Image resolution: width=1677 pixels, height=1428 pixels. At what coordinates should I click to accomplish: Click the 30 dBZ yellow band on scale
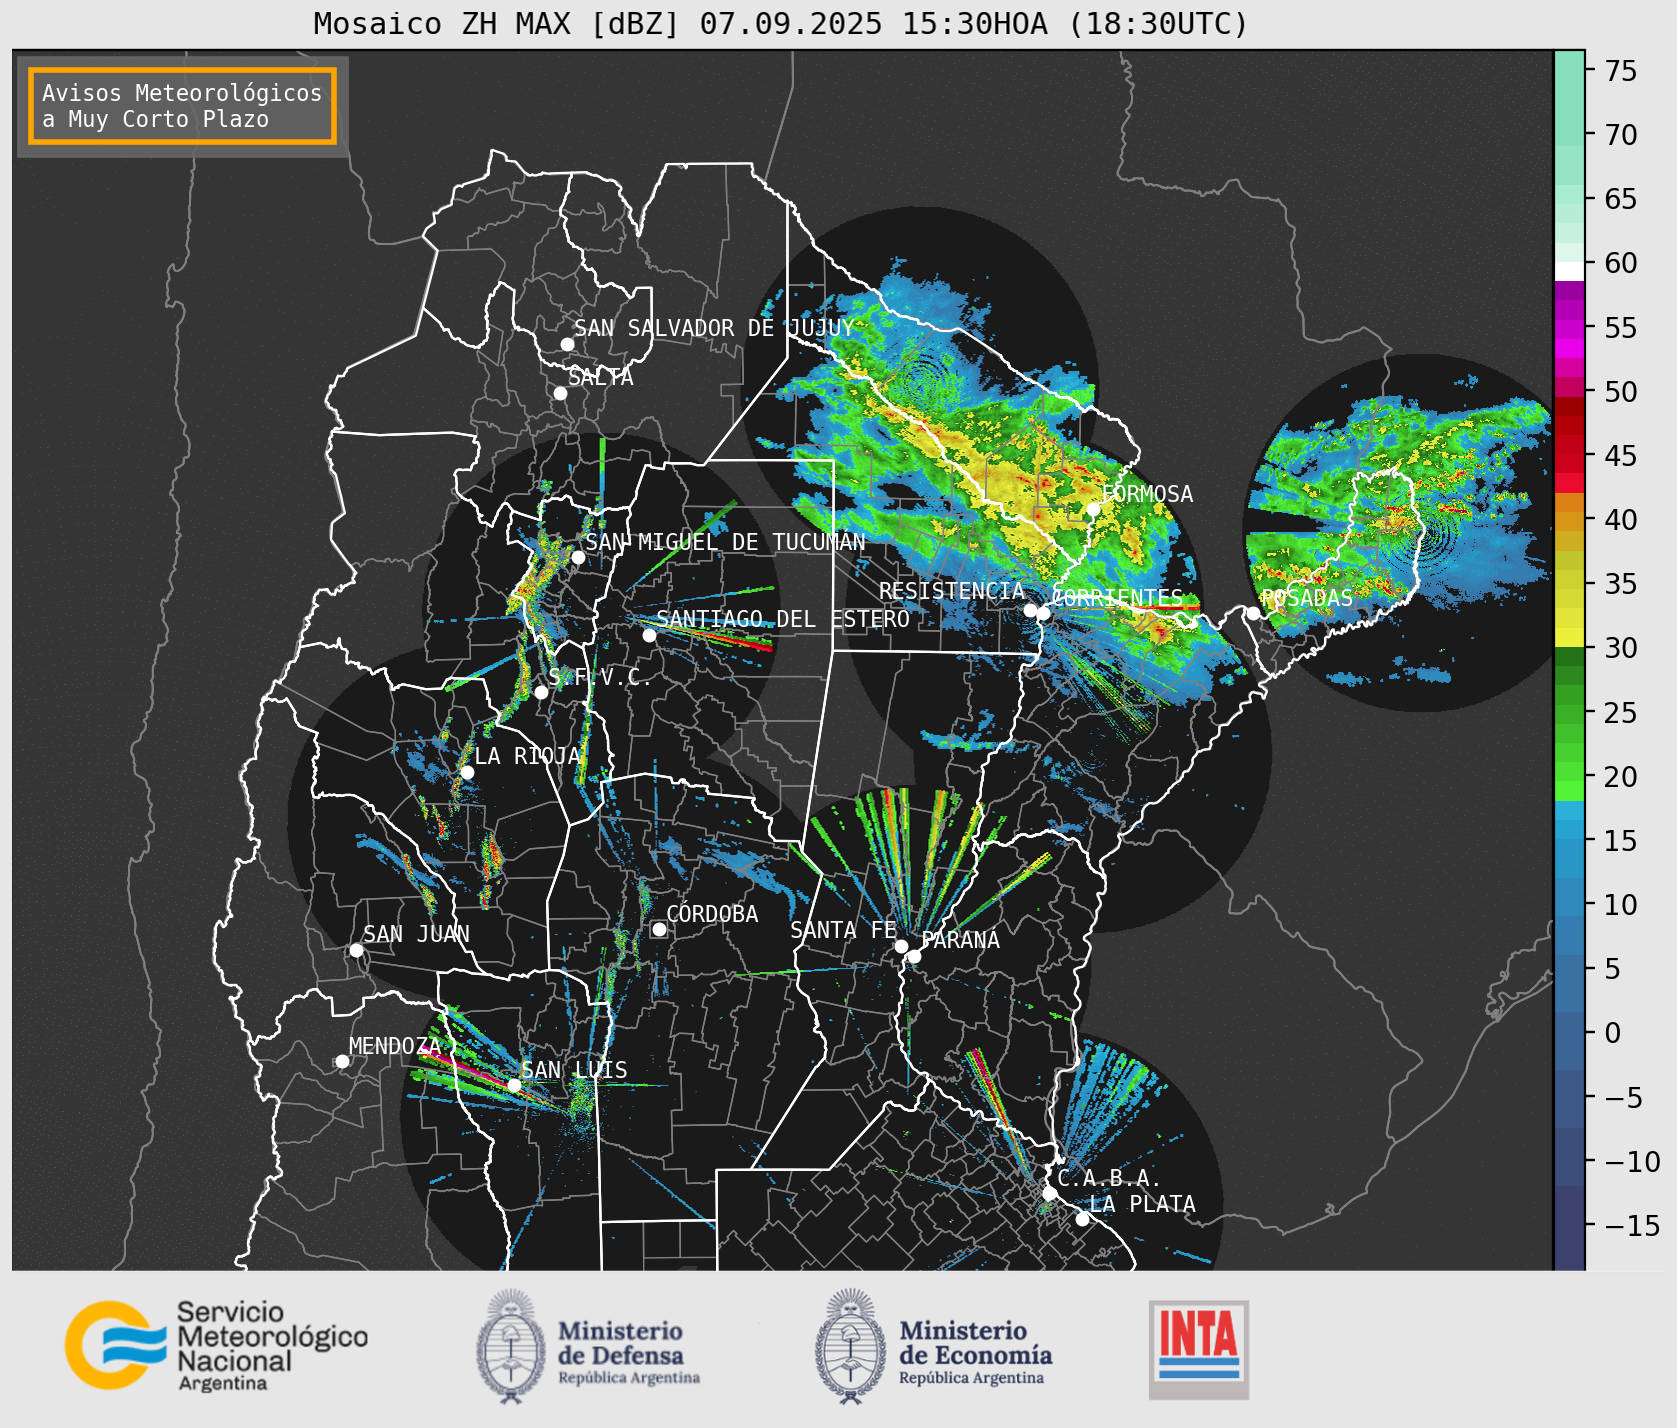(x=1569, y=637)
